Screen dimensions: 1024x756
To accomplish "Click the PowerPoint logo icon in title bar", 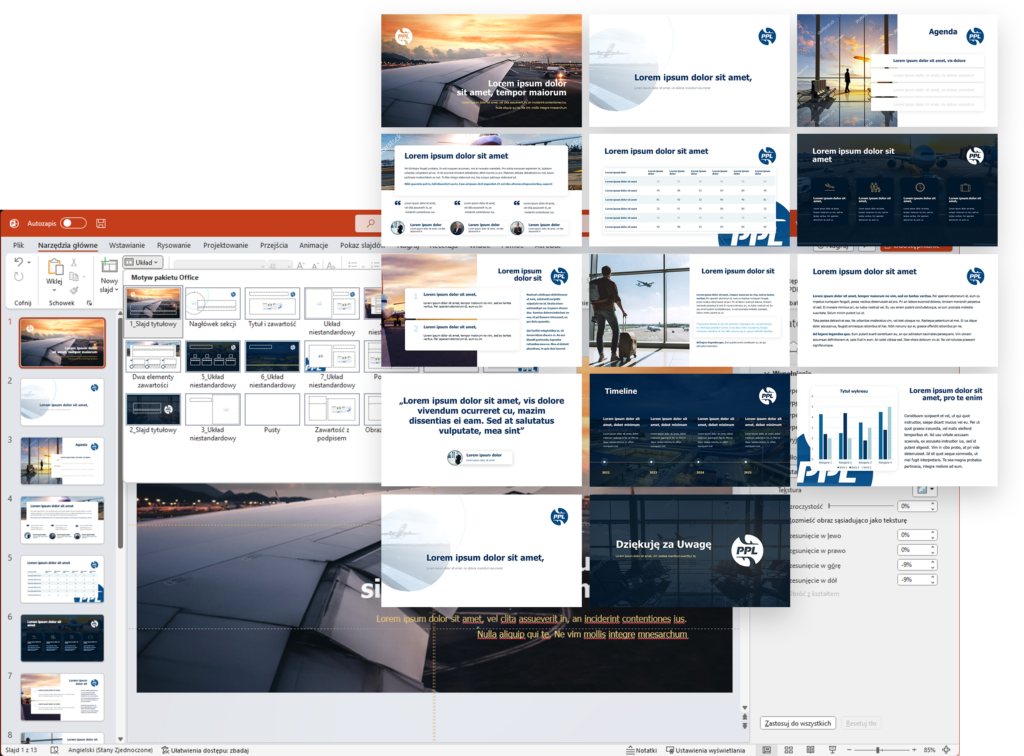I will click(x=14, y=223).
